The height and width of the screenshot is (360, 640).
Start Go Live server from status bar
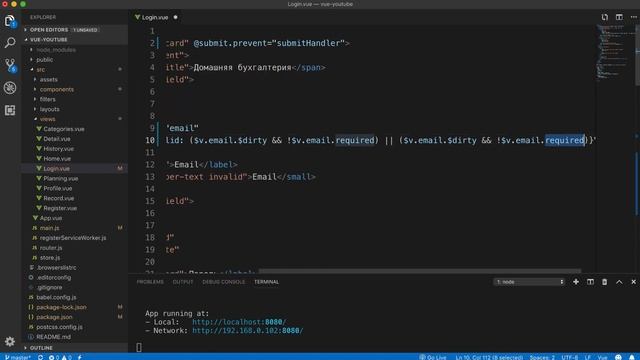tap(433, 357)
